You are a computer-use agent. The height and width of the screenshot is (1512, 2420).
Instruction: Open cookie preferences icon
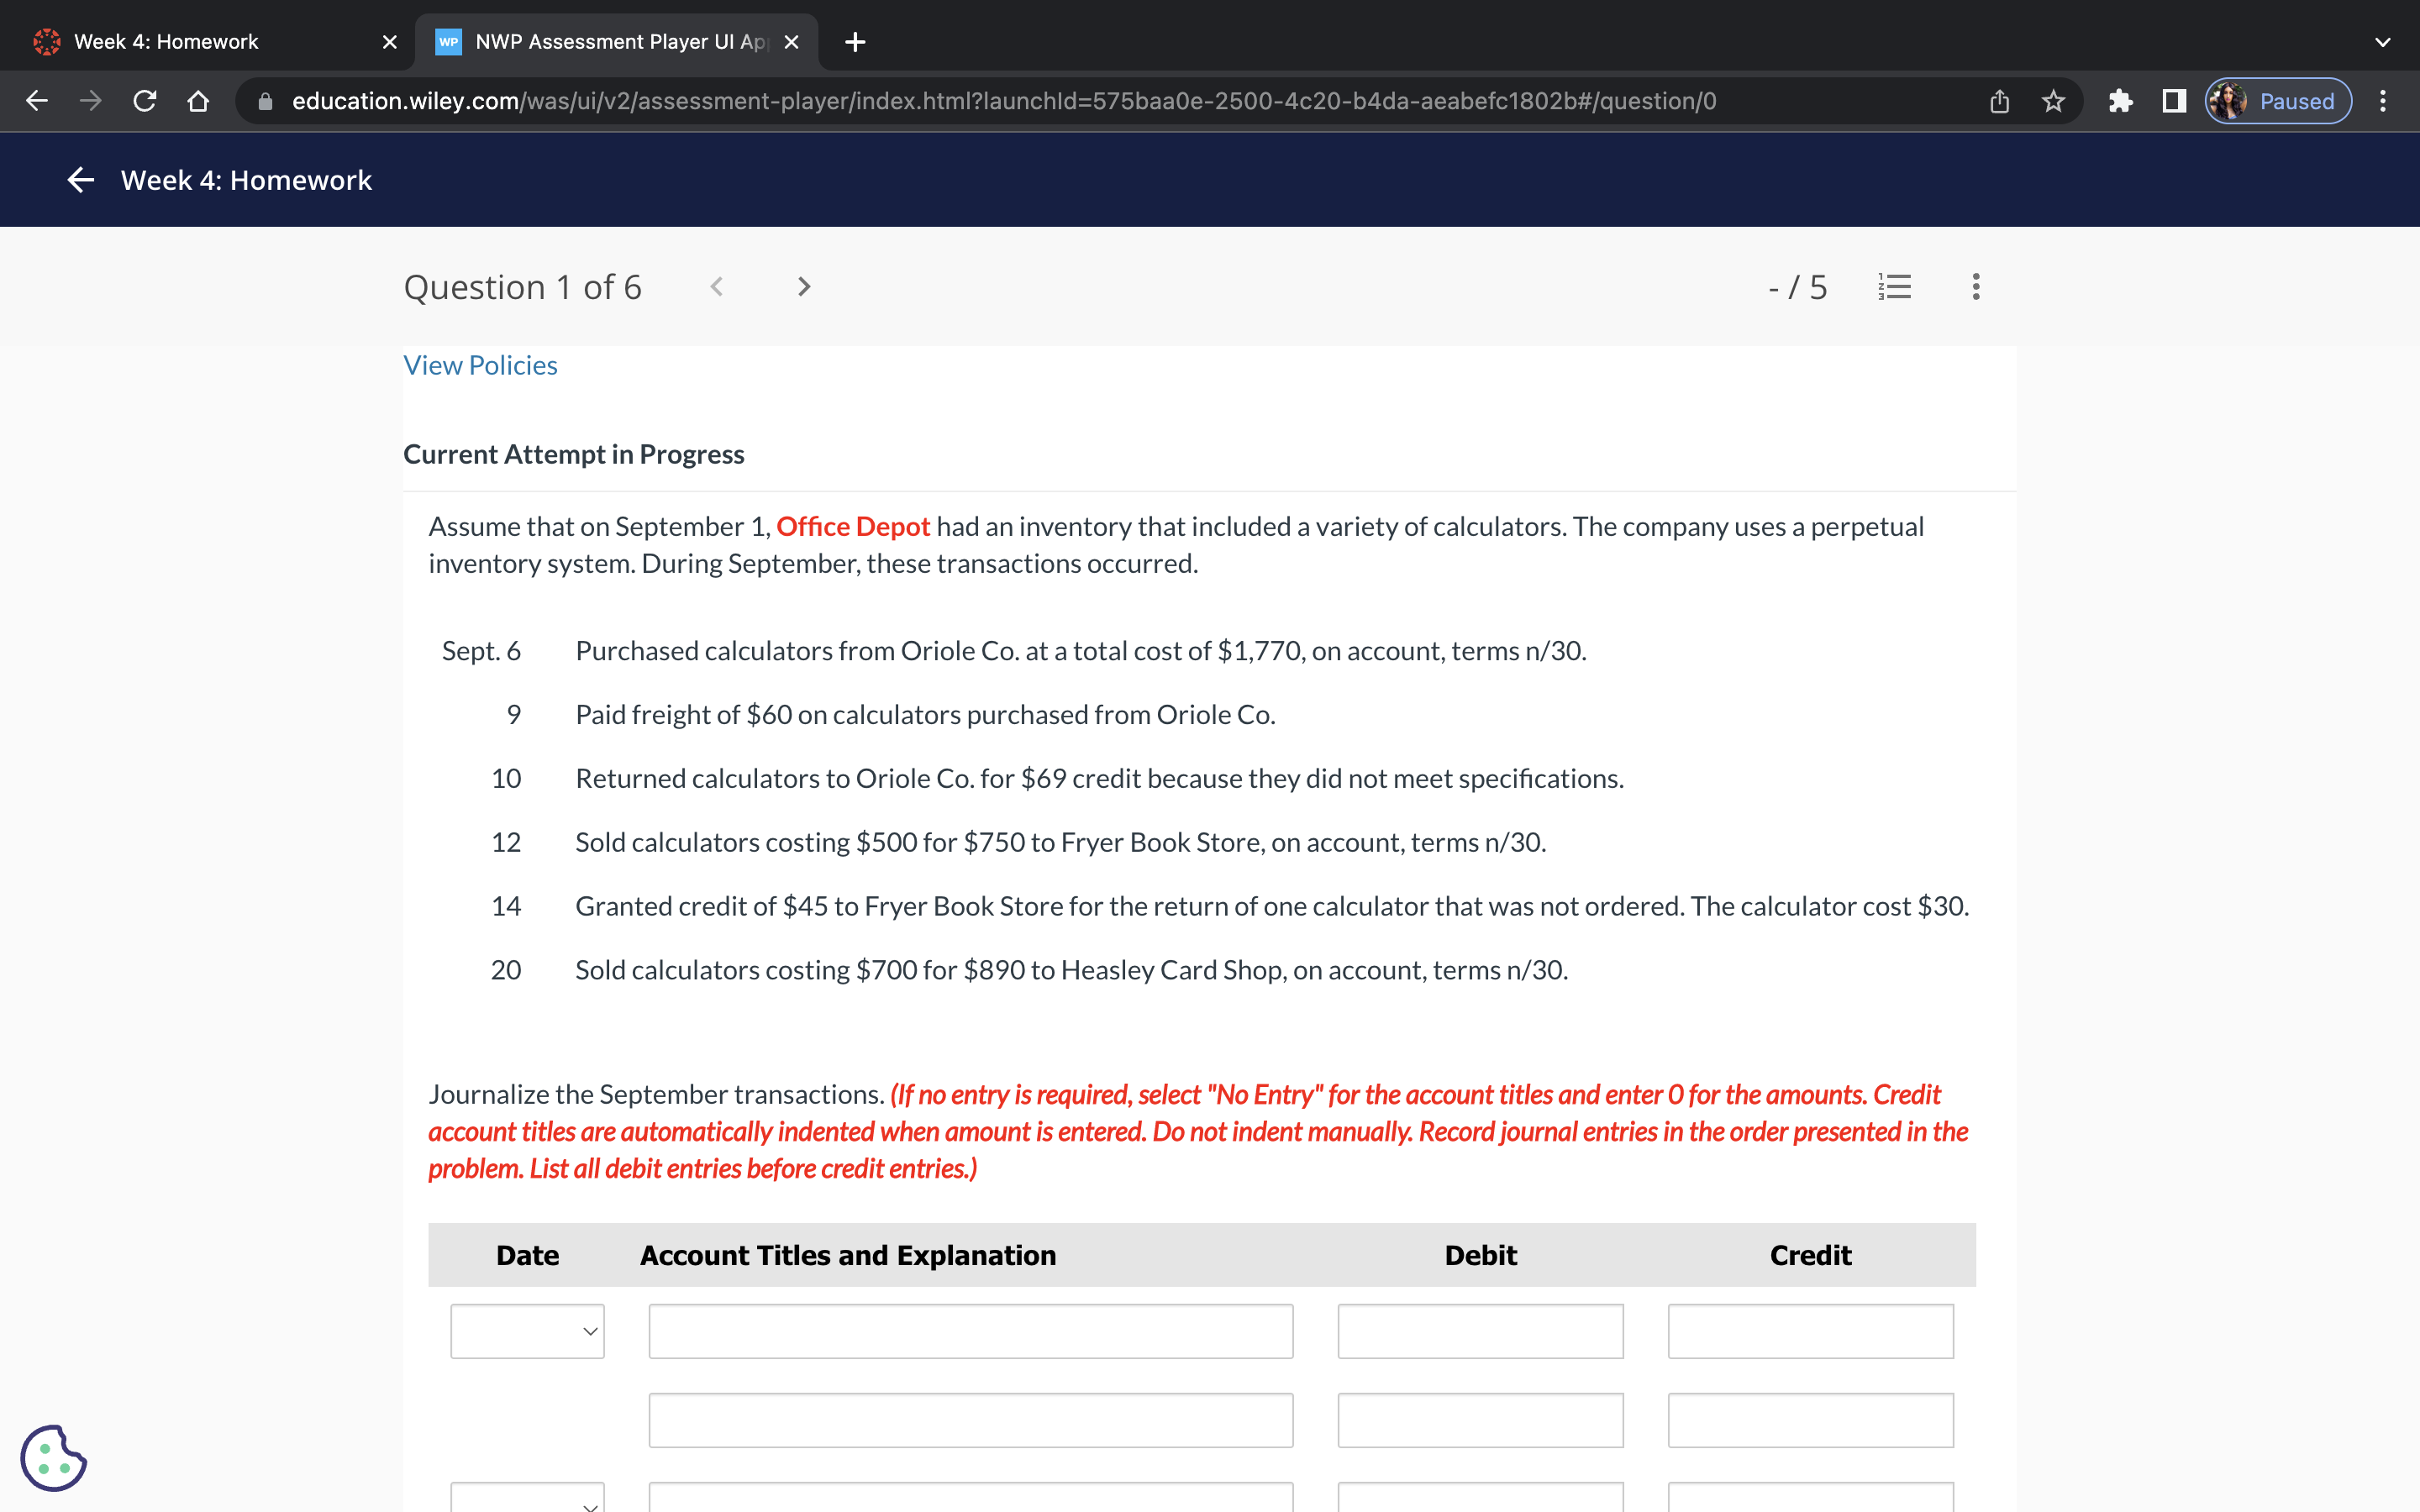53,1458
